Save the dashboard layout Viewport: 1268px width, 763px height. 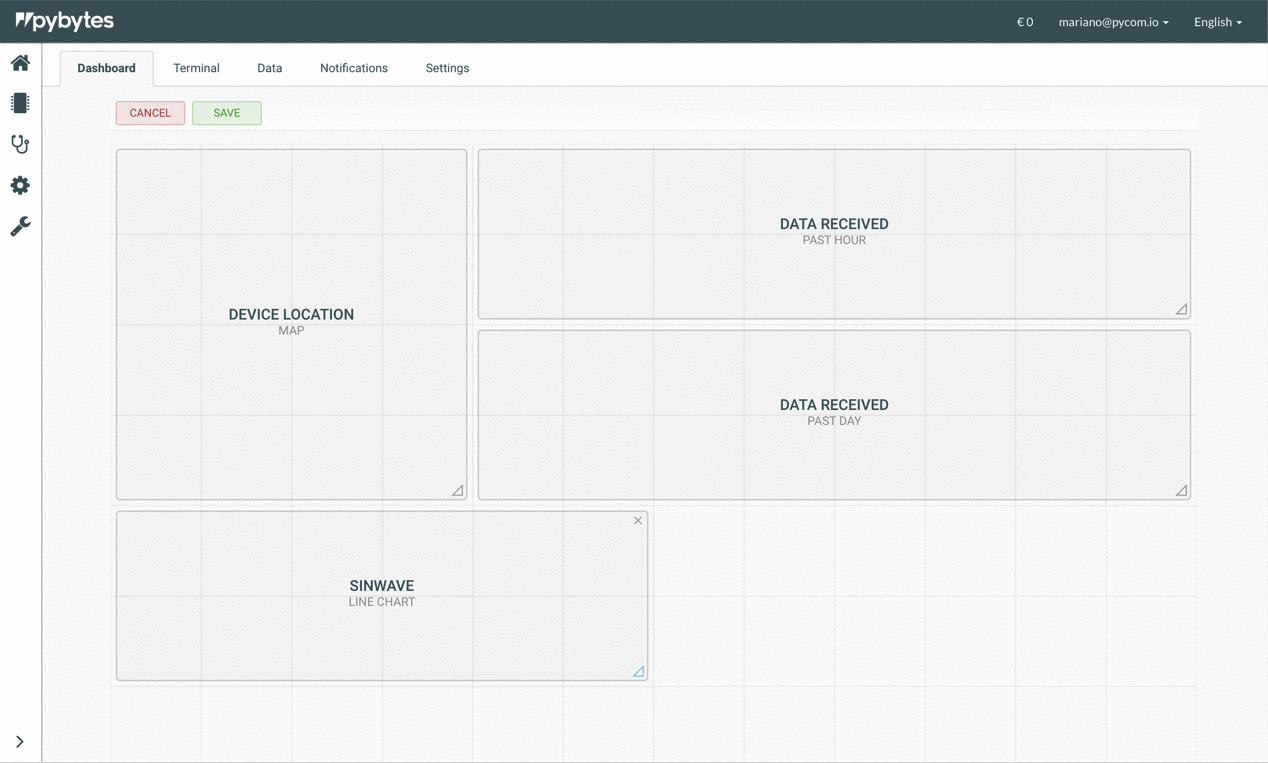[227, 113]
